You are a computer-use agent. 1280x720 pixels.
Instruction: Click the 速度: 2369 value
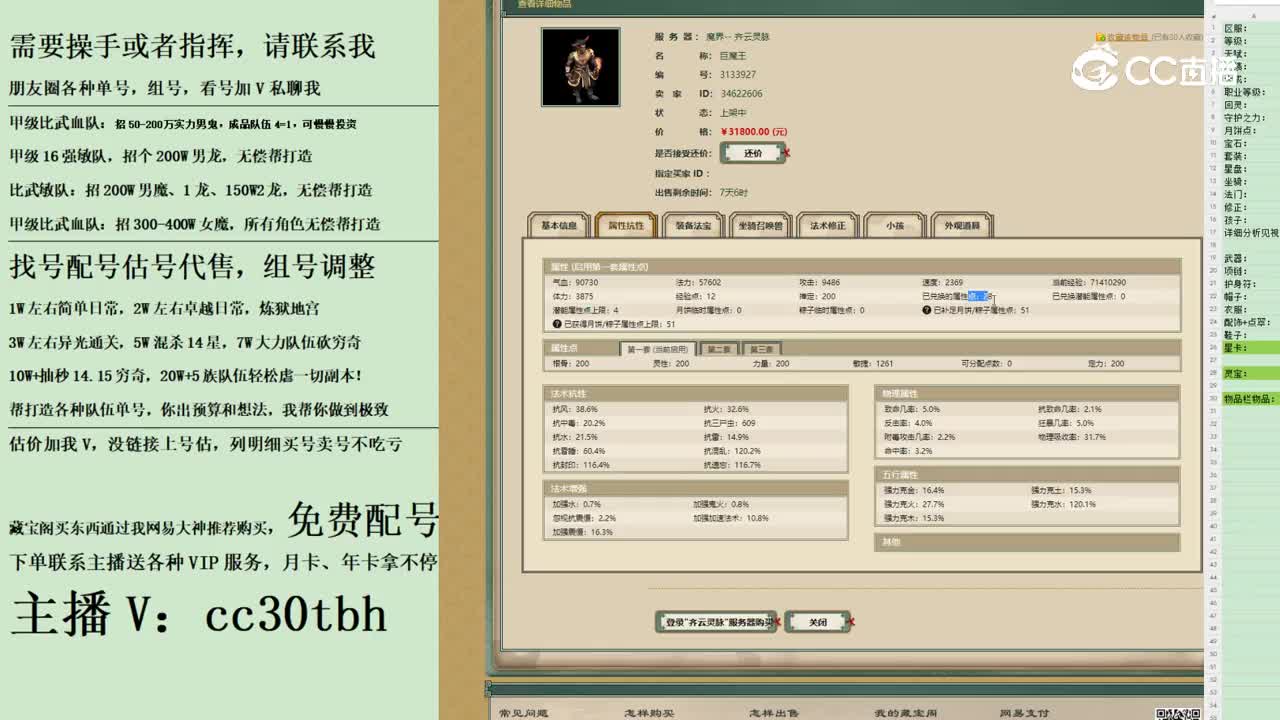(942, 283)
